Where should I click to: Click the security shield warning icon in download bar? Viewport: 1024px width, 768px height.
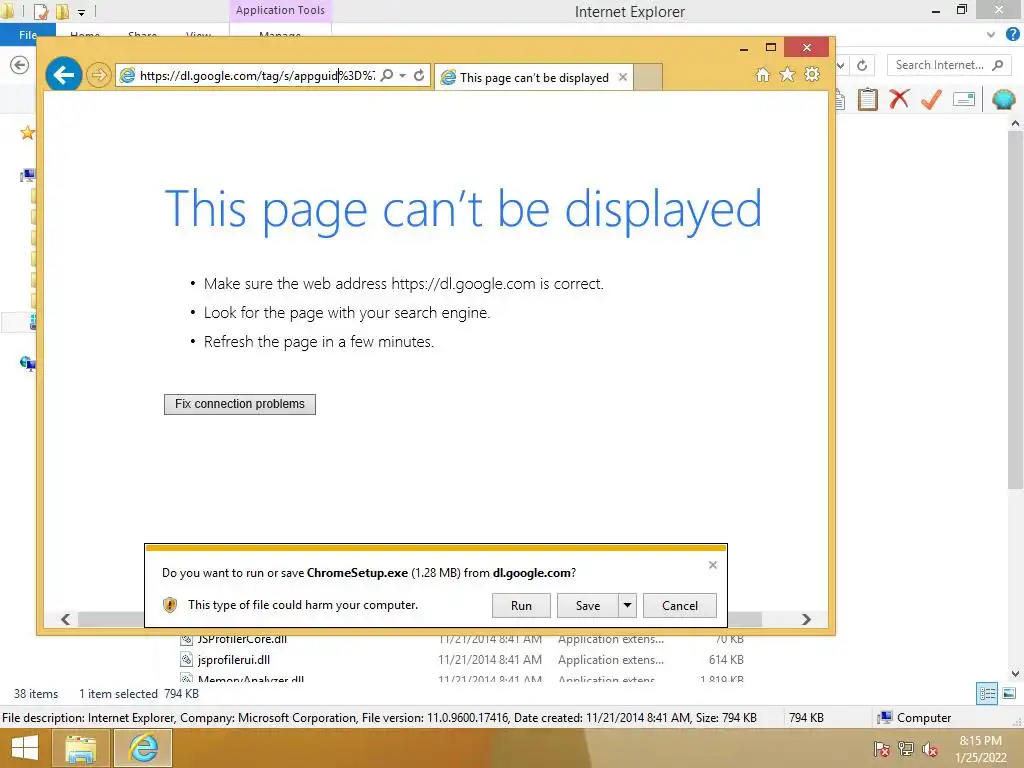point(170,605)
